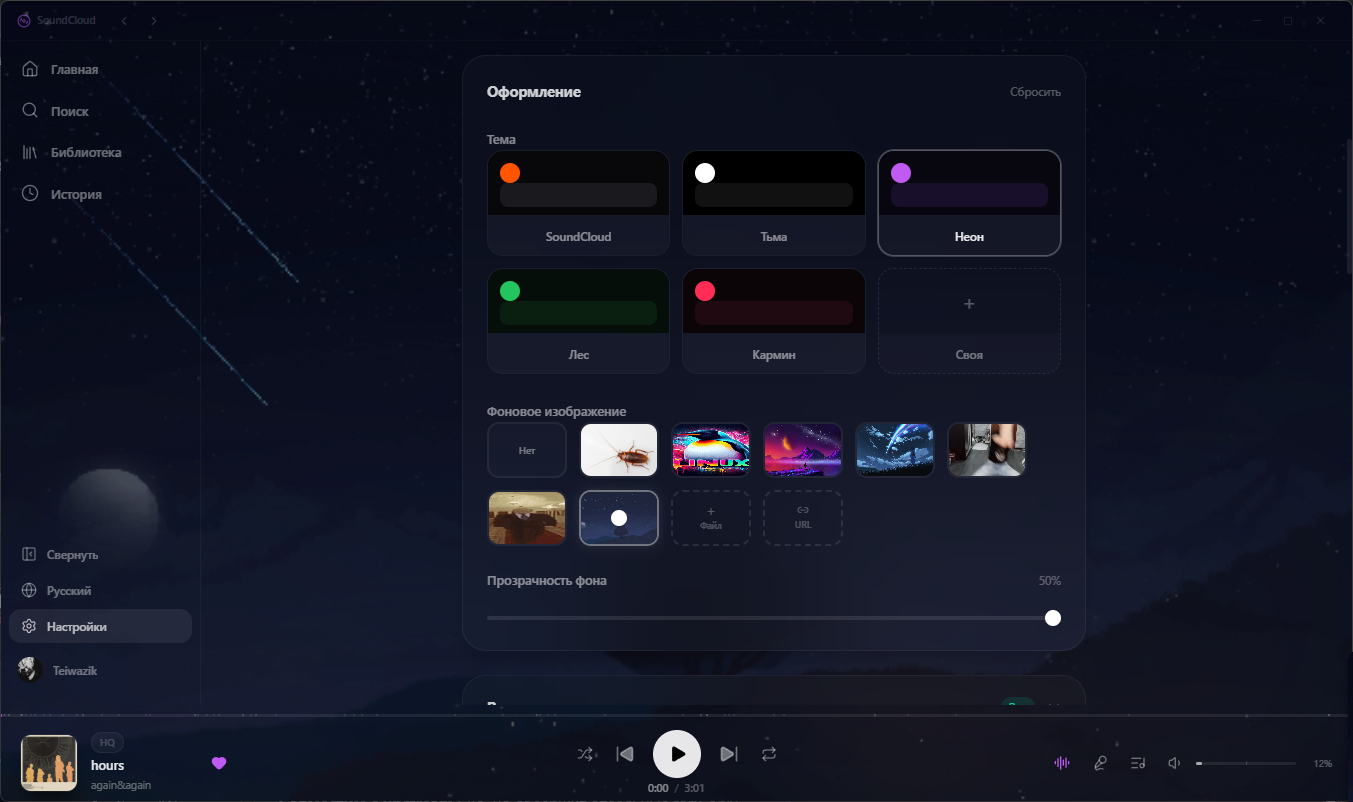Viewport: 1353px width, 802px height.
Task: Click the 50% opacity value
Action: 1050,581
